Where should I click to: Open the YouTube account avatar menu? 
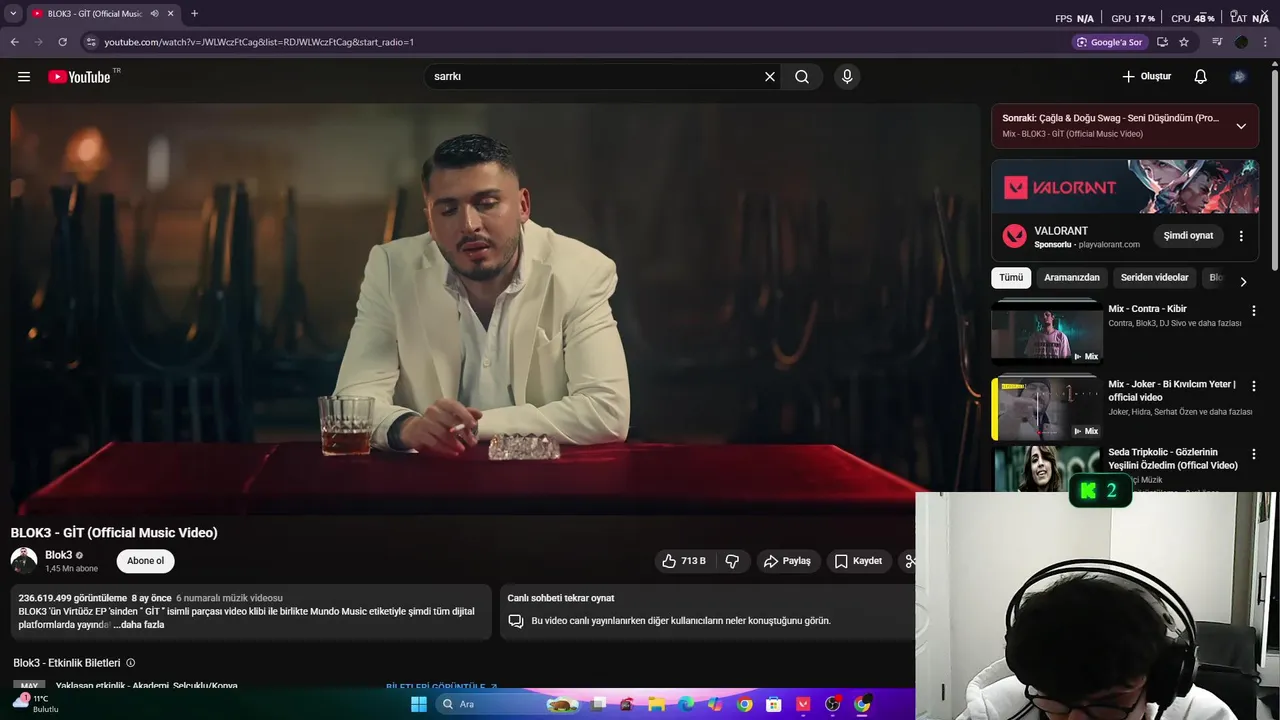coord(1240,77)
